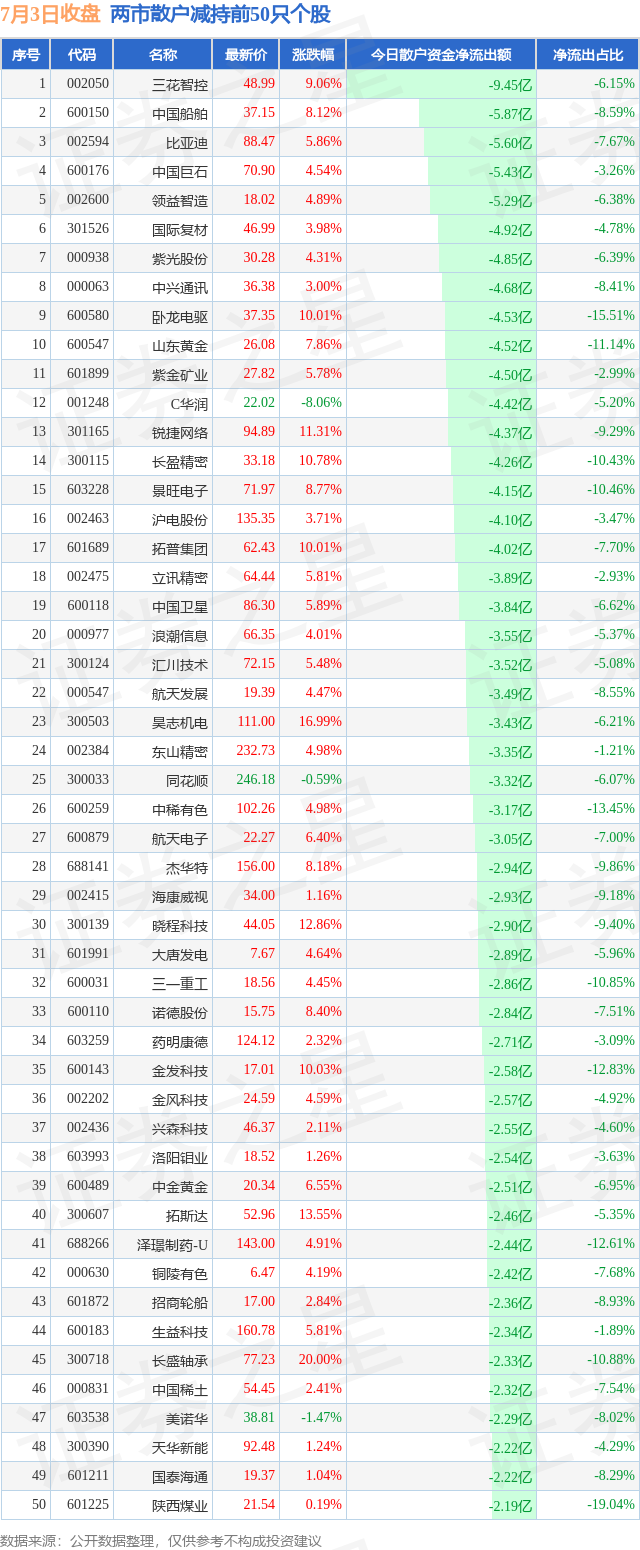Click the title 两市散户减持前50只个股
This screenshot has width=640, height=1550.
tap(220, 14)
